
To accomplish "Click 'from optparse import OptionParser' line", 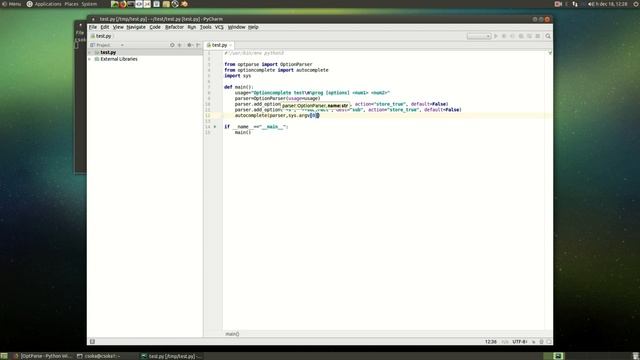I will coord(268,64).
